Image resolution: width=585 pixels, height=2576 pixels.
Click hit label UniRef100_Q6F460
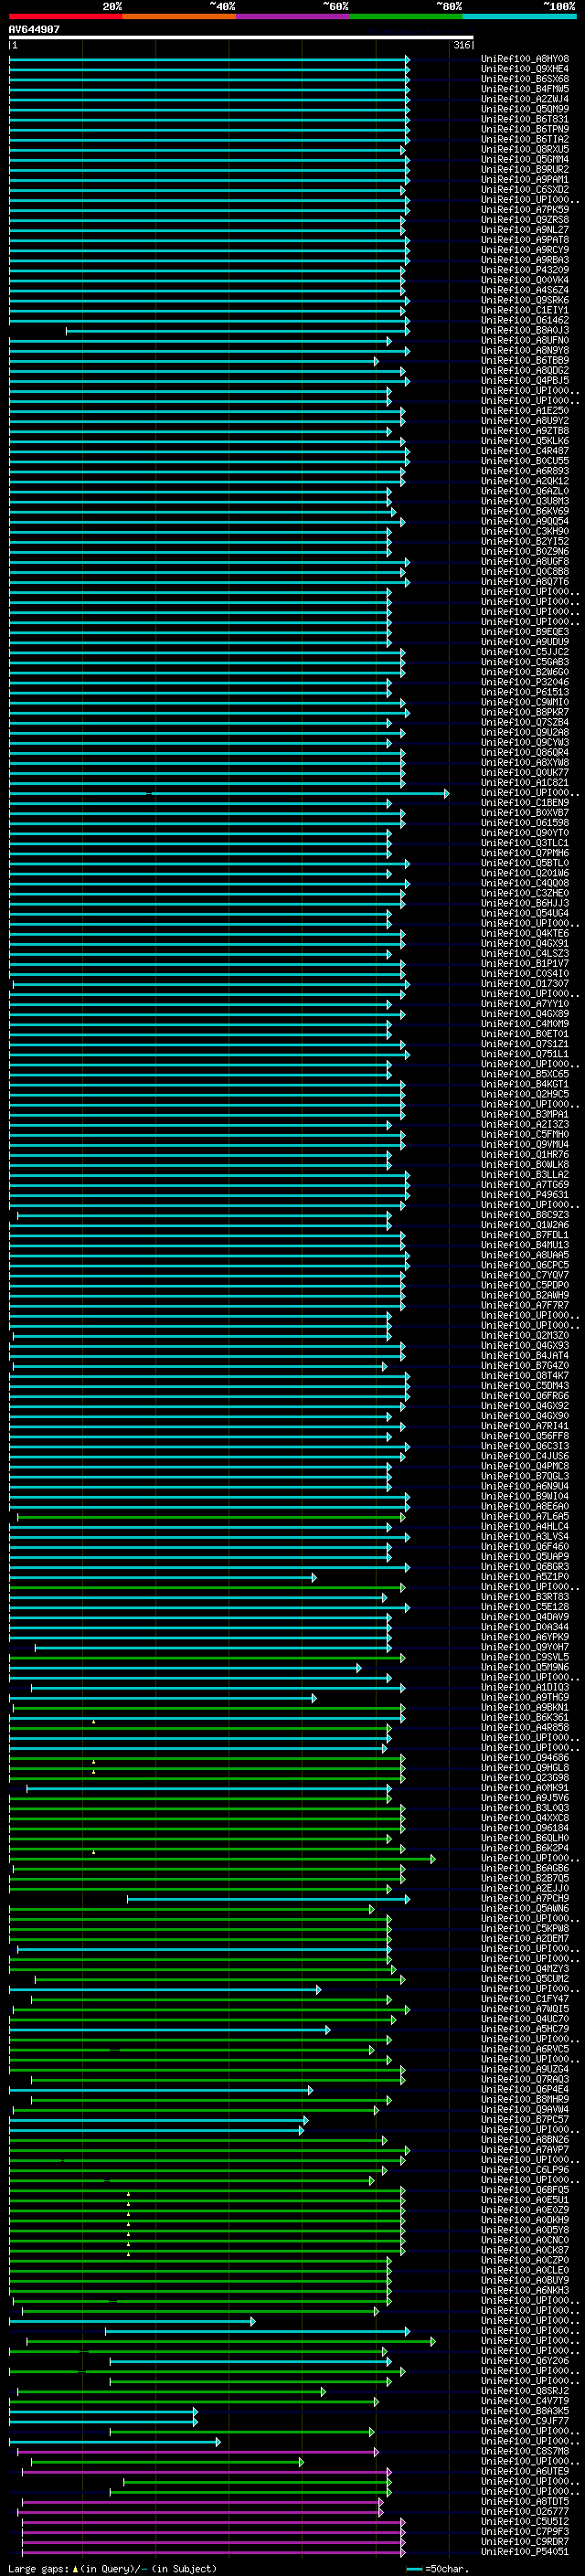click(x=525, y=1547)
